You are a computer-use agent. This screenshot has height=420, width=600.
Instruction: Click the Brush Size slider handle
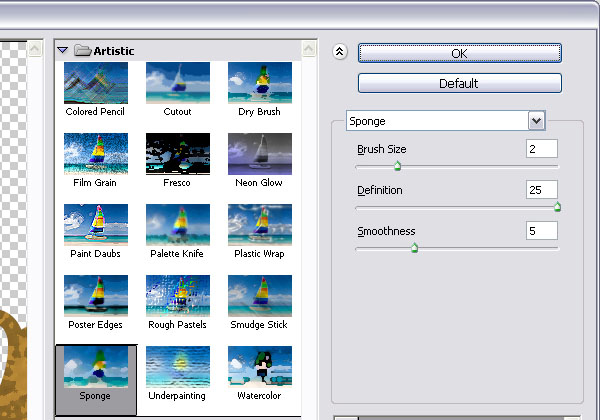click(397, 167)
